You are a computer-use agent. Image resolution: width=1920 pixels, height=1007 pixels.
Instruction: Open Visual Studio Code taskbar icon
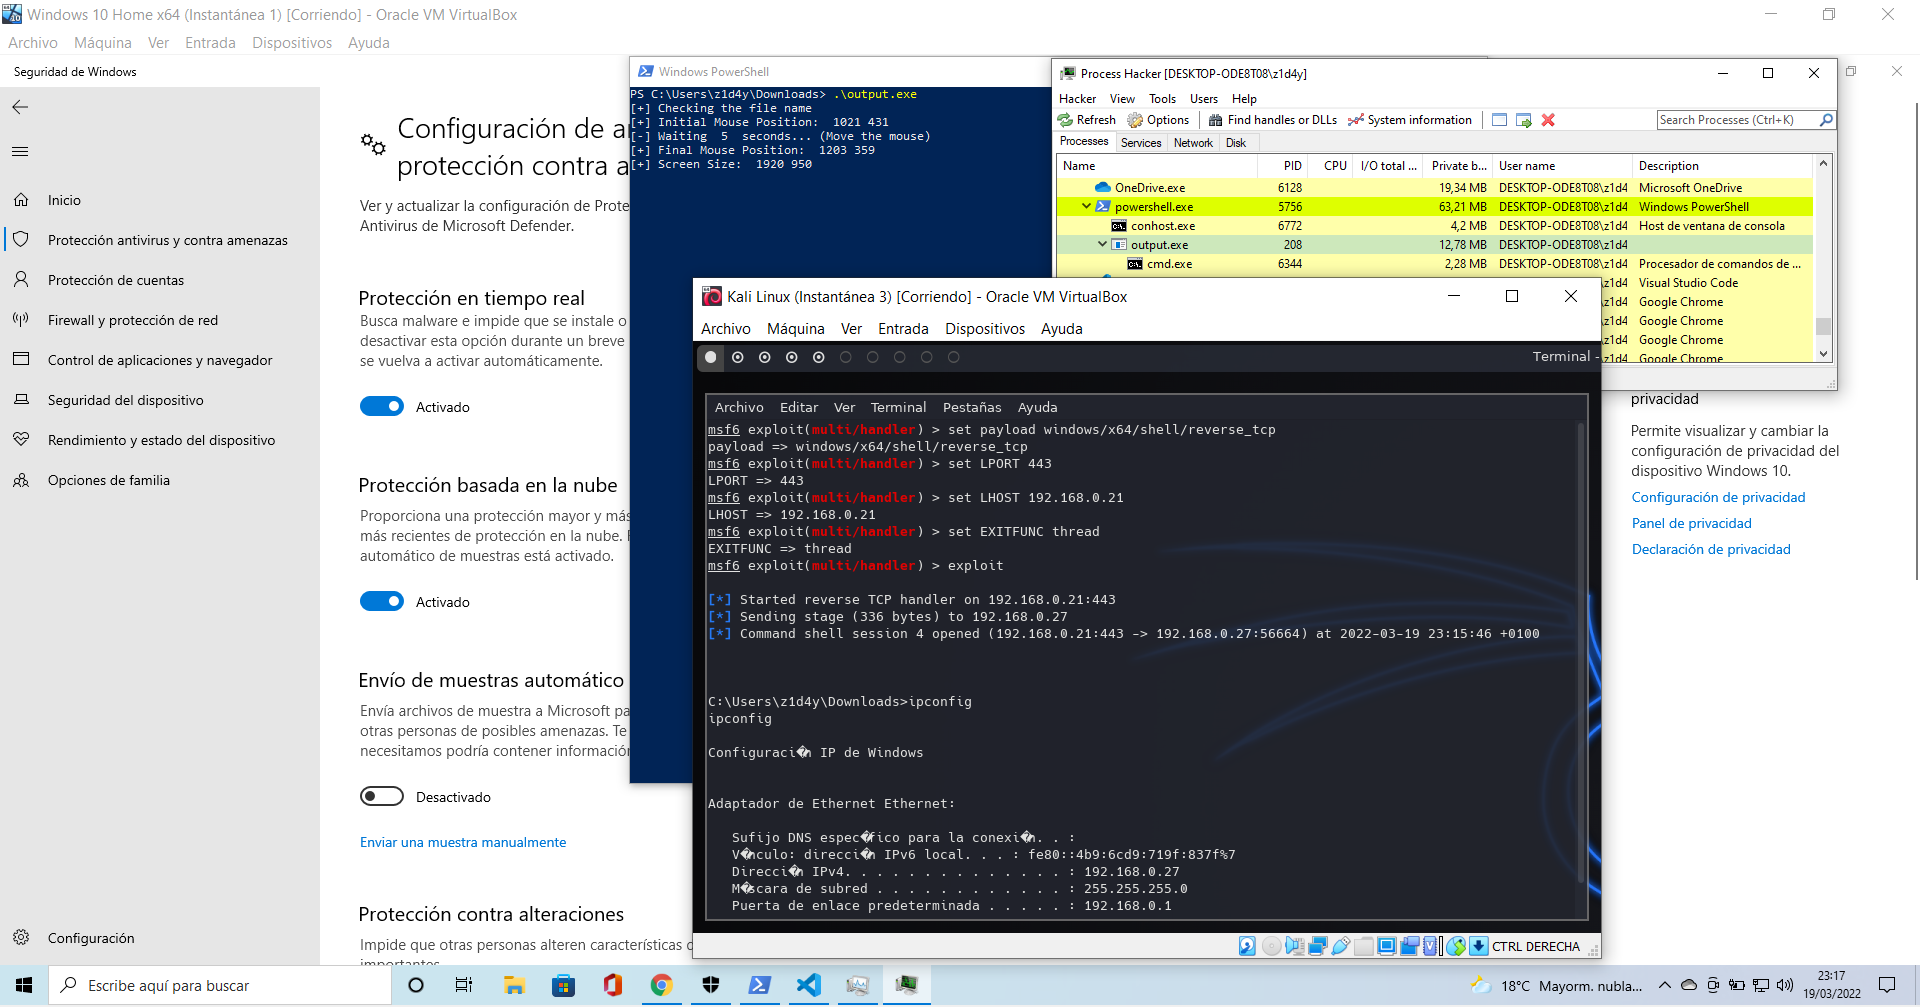click(808, 985)
